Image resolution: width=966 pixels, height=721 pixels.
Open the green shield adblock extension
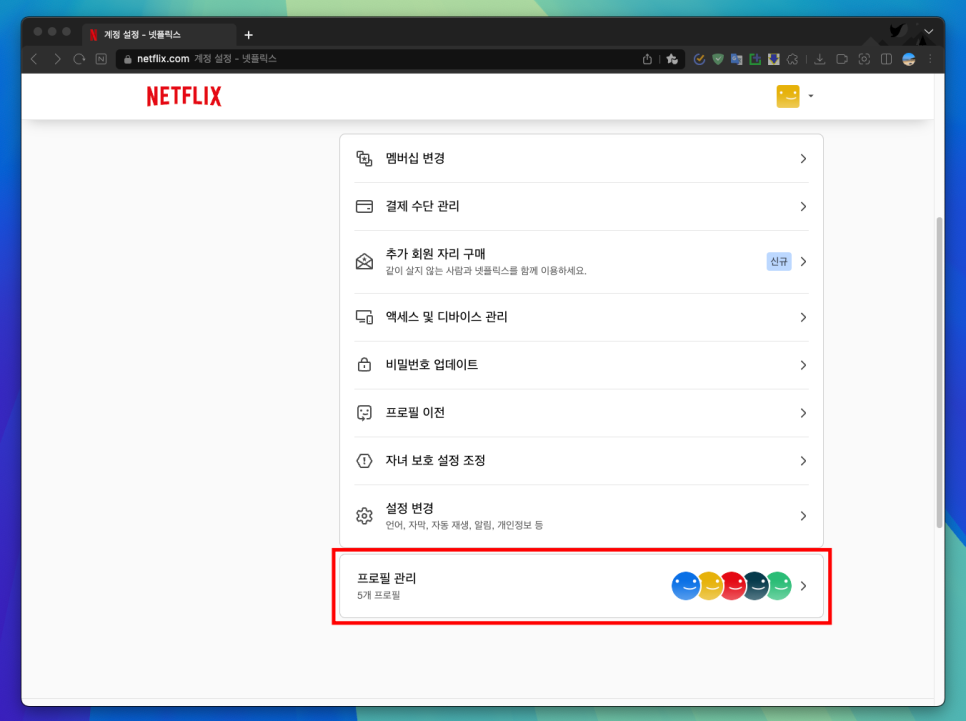pyautogui.click(x=718, y=59)
